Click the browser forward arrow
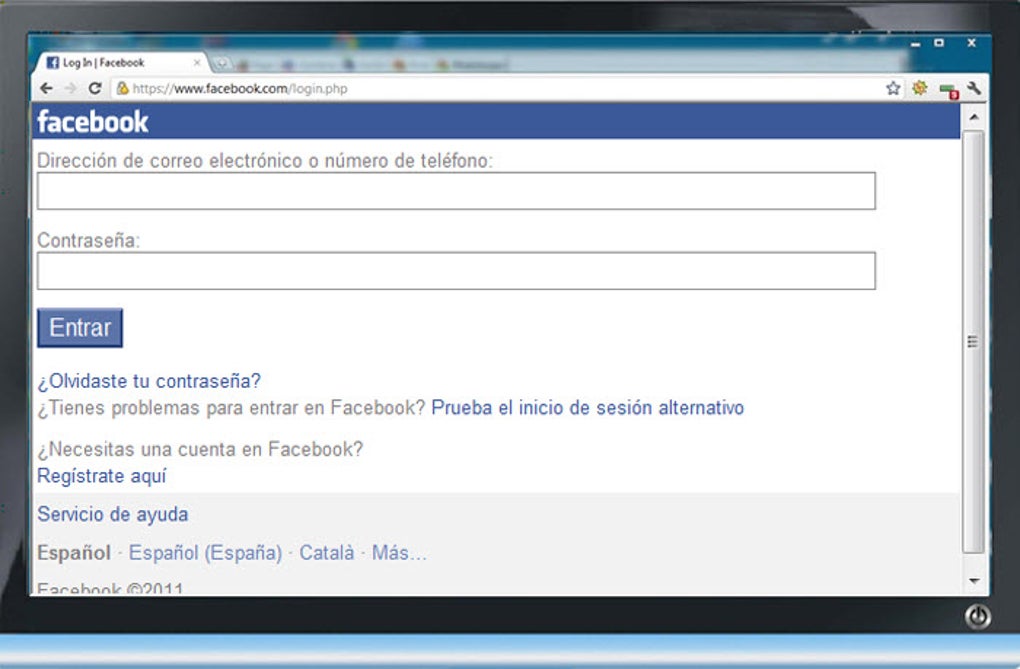The image size is (1020, 669). [70, 88]
